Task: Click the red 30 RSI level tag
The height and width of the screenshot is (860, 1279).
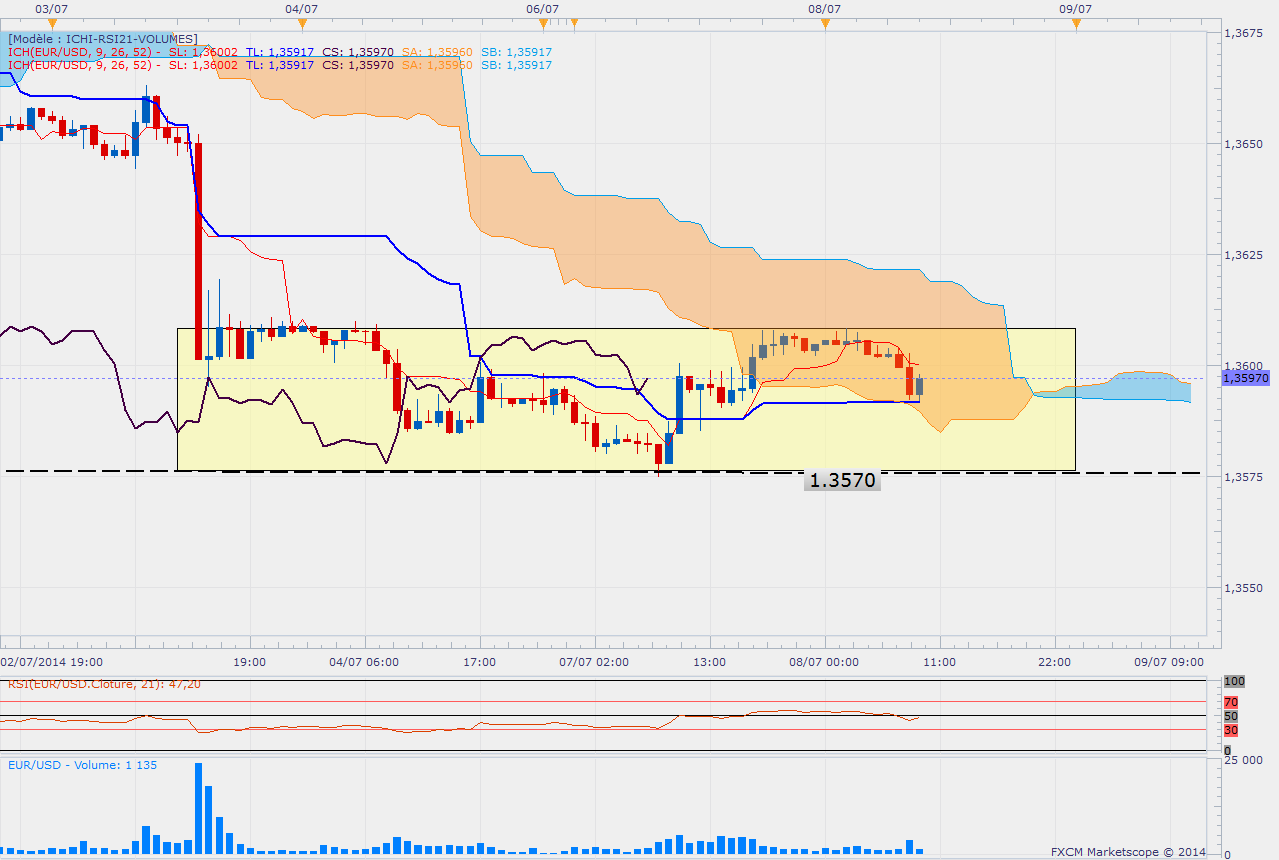Action: [x=1232, y=730]
